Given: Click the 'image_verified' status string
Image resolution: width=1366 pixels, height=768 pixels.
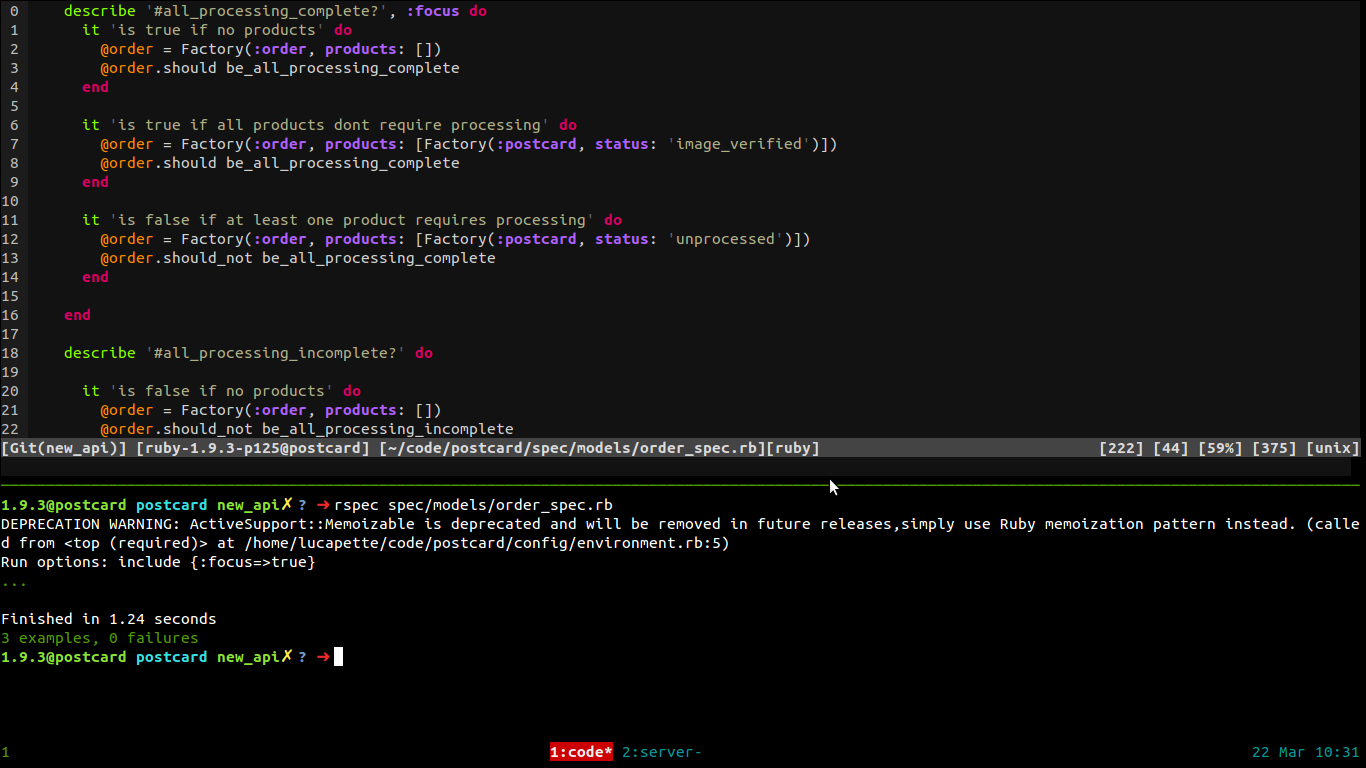Looking at the screenshot, I should coord(739,144).
